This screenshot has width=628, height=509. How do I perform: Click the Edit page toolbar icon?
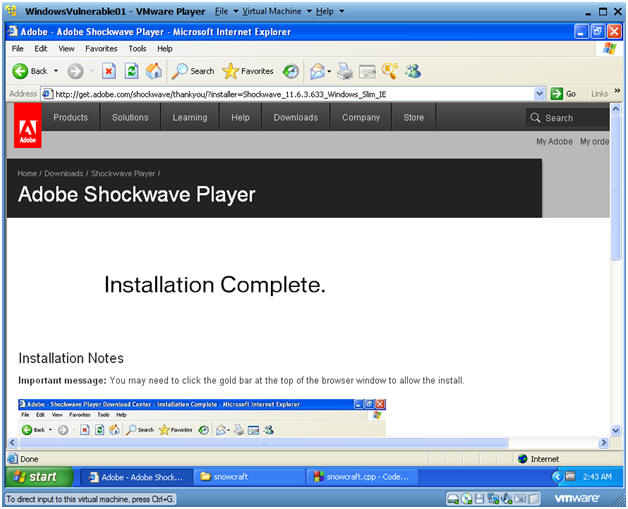(367, 72)
